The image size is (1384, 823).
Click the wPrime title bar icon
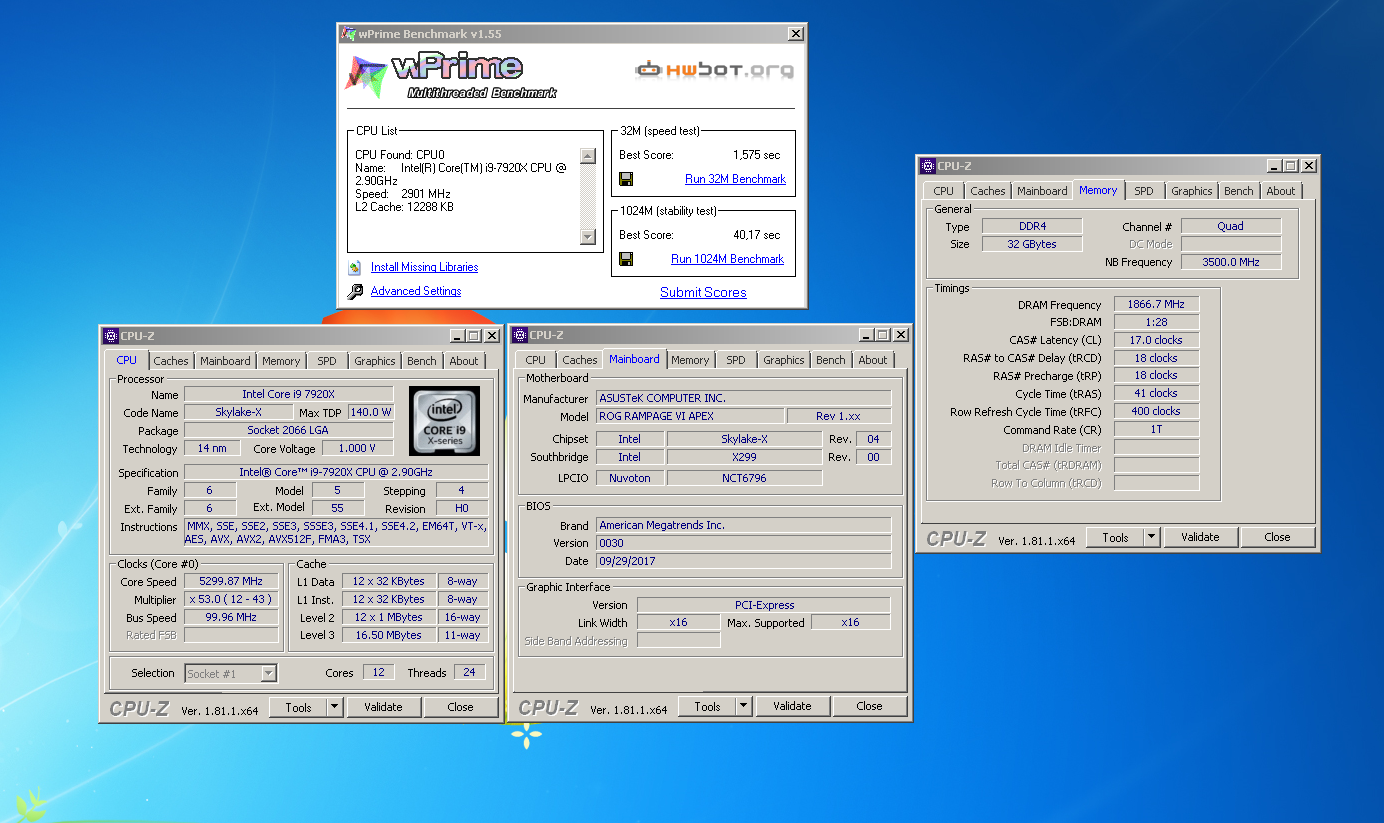tap(348, 33)
